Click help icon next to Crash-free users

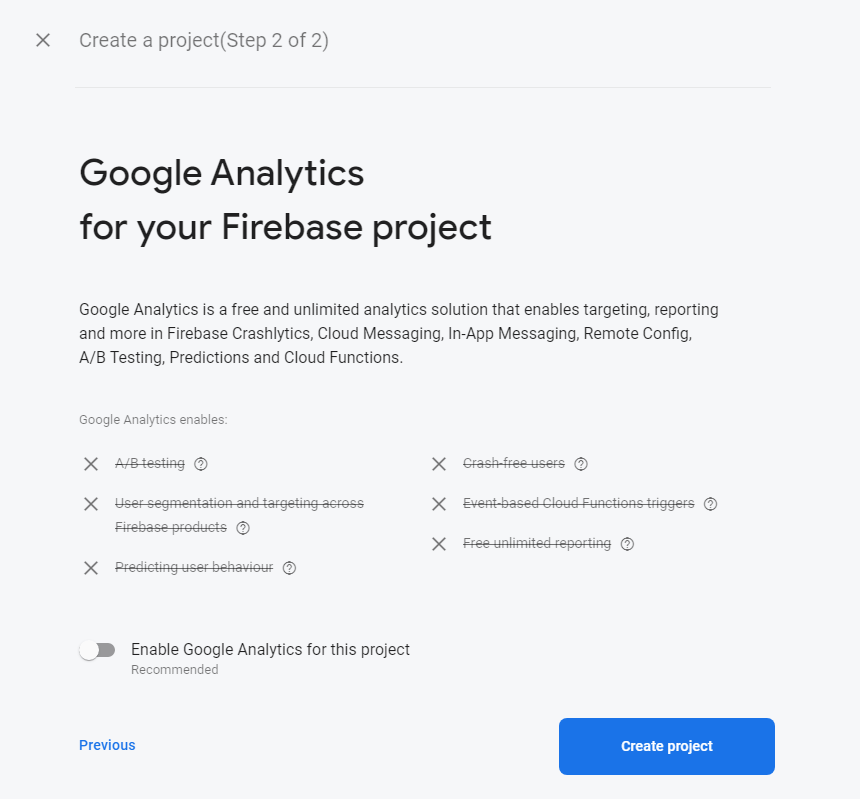(581, 464)
